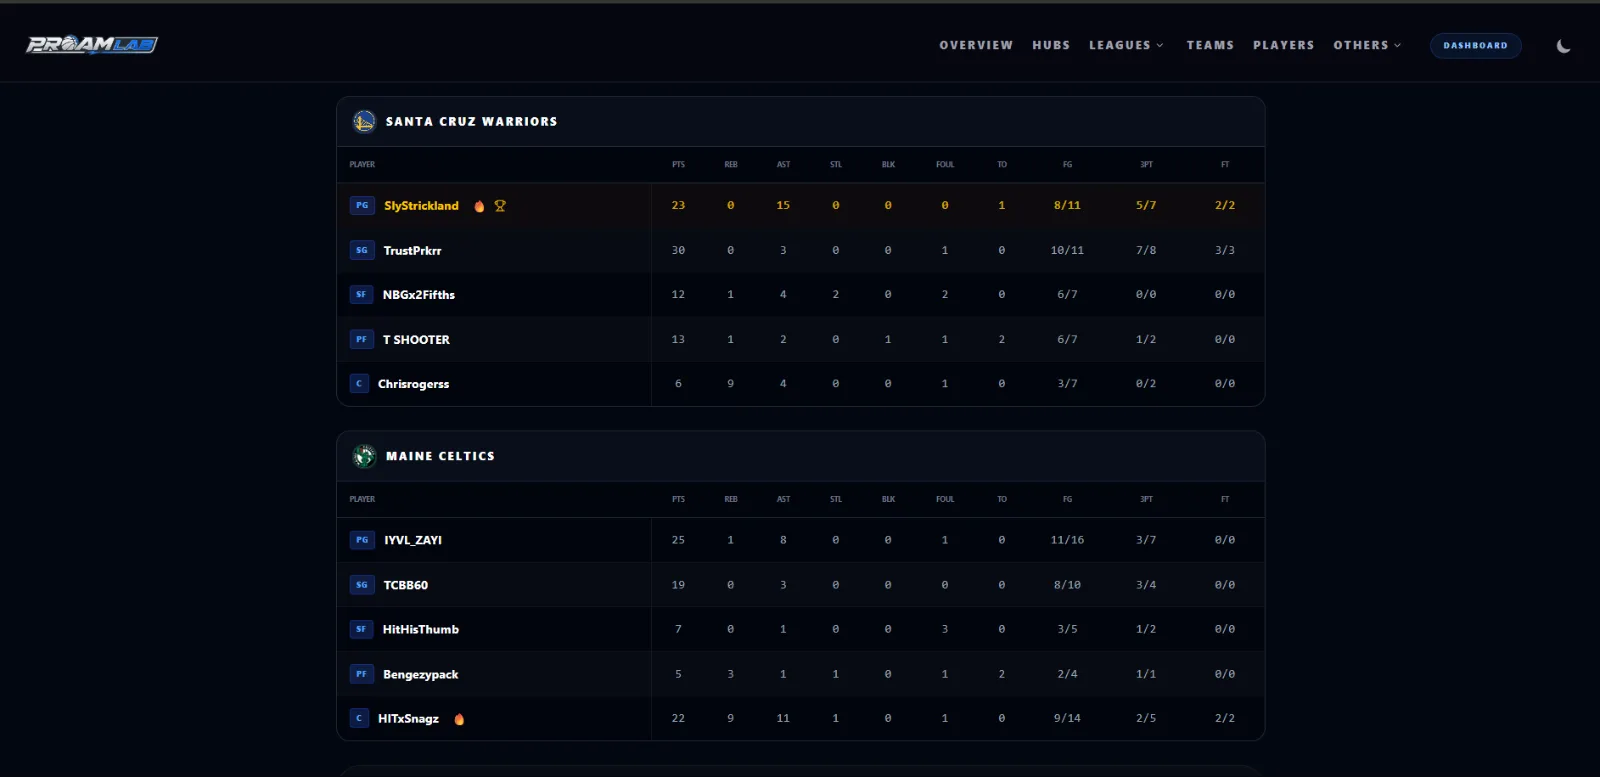Viewport: 1600px width, 777px height.
Task: Open the Dashboard button
Action: 1475,46
